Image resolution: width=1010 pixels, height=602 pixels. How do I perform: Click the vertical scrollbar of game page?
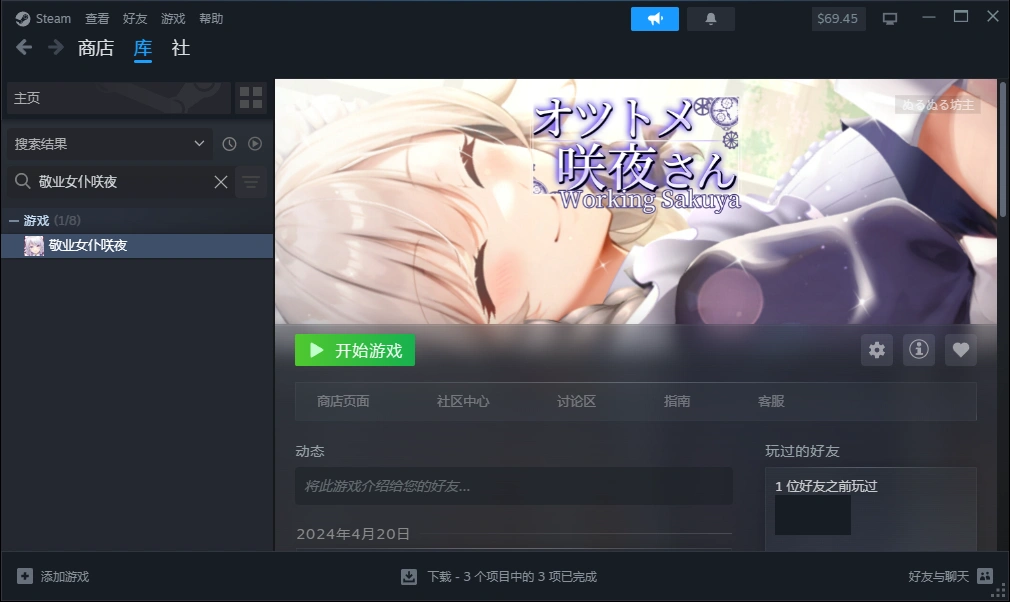[1002, 149]
